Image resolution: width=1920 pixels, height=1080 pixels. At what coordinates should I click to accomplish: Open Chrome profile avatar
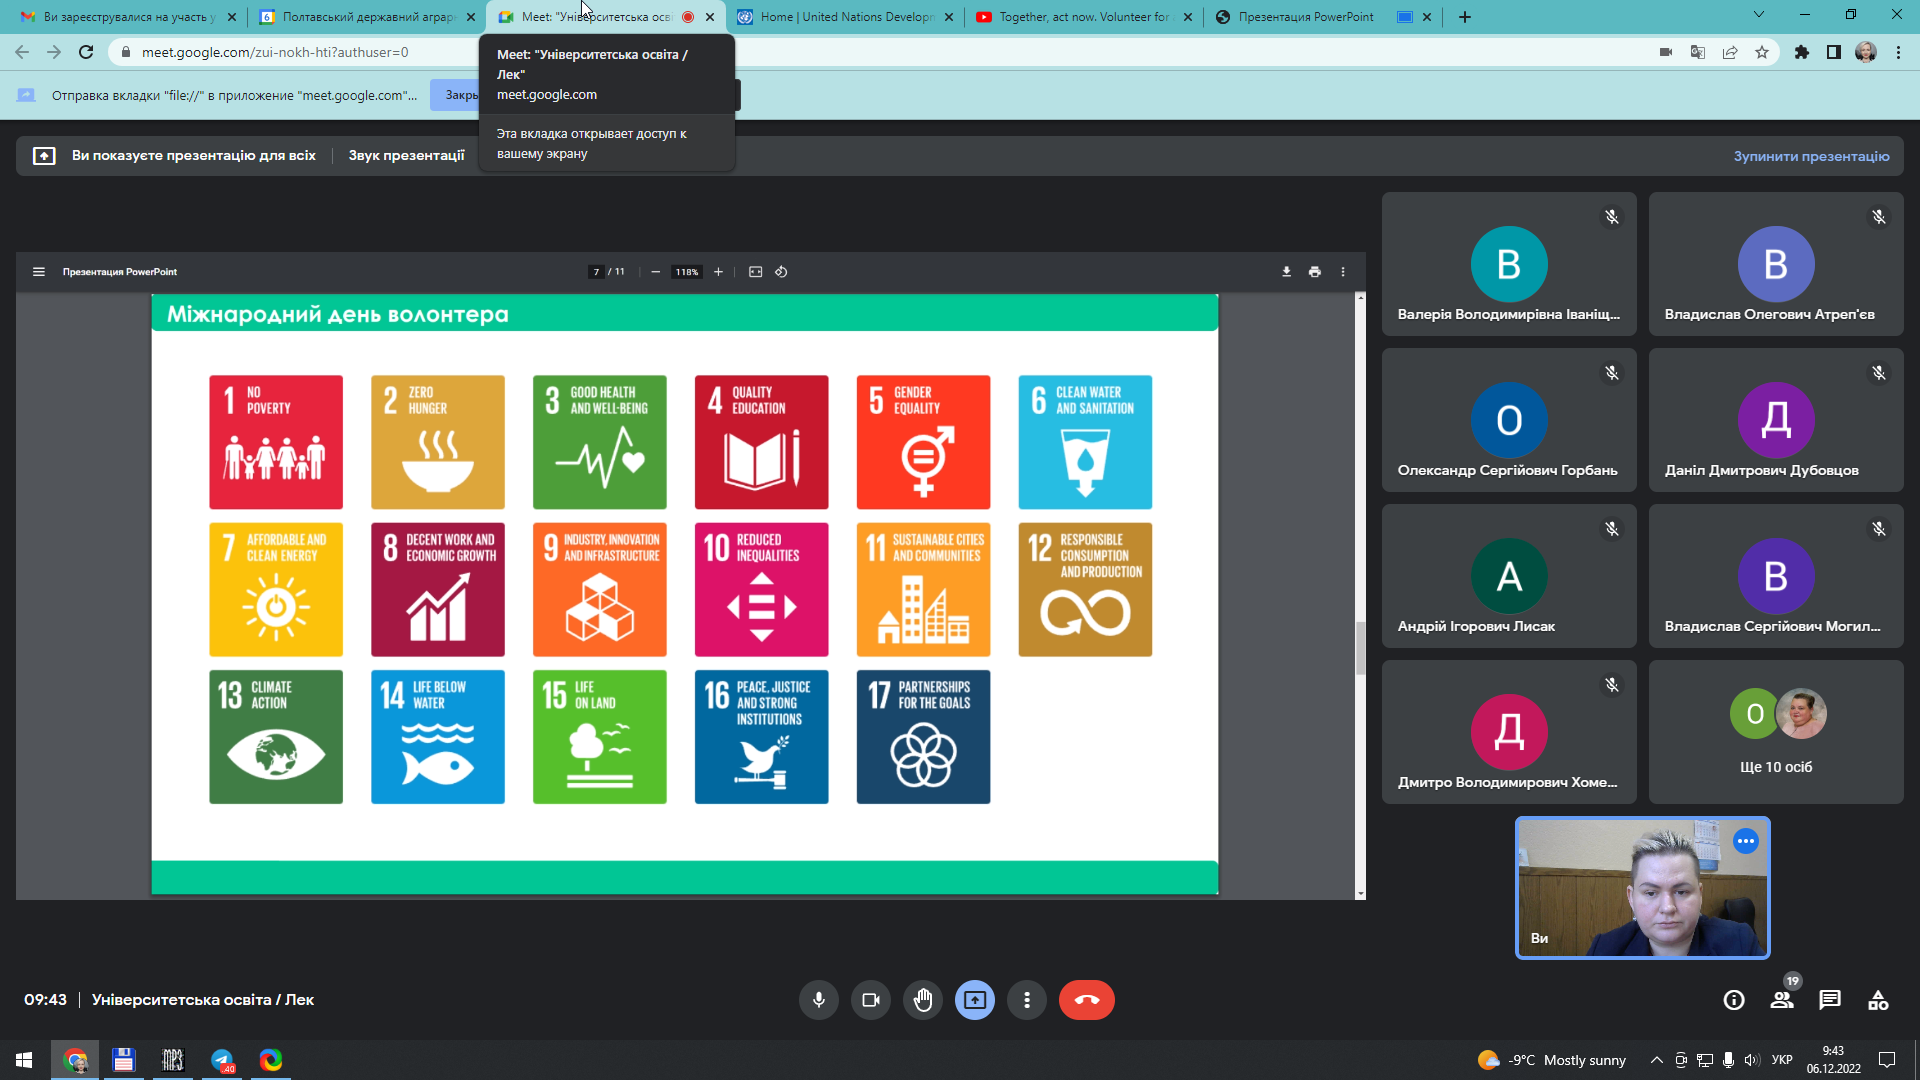tap(1866, 52)
